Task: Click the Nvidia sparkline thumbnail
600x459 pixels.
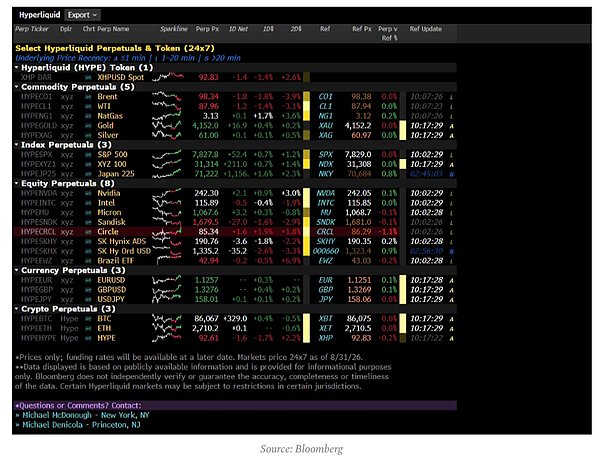Action: [x=166, y=193]
